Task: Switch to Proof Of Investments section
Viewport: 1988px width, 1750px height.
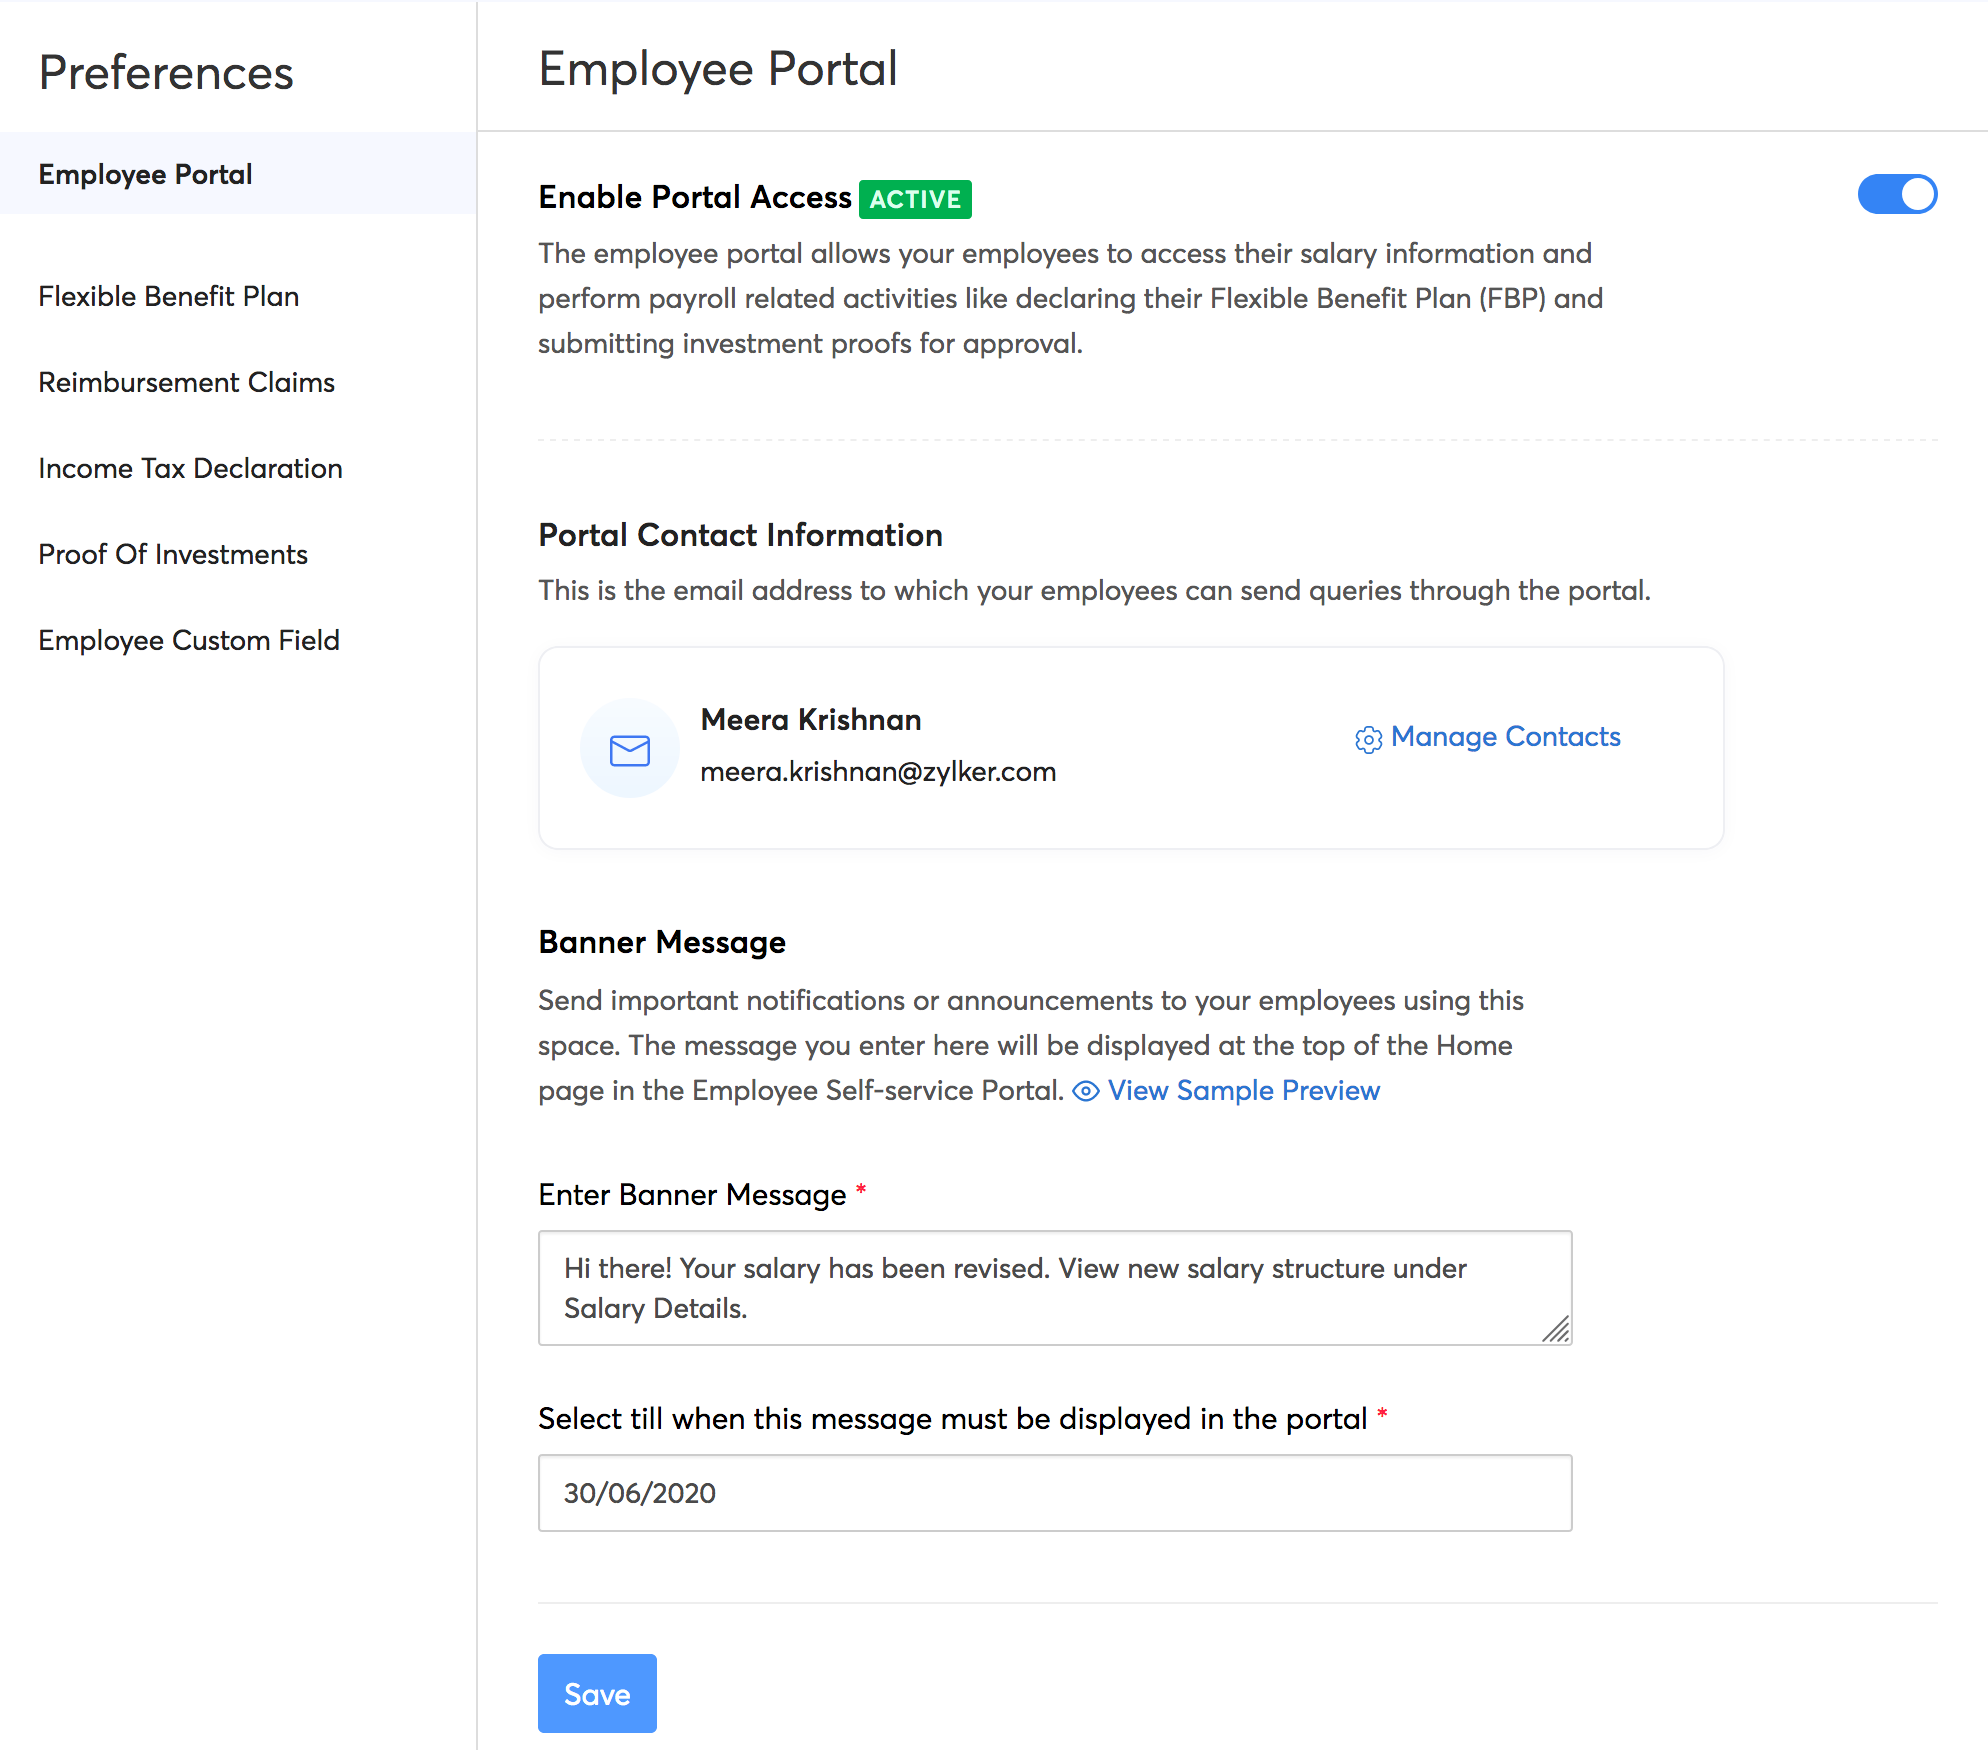Action: coord(172,554)
